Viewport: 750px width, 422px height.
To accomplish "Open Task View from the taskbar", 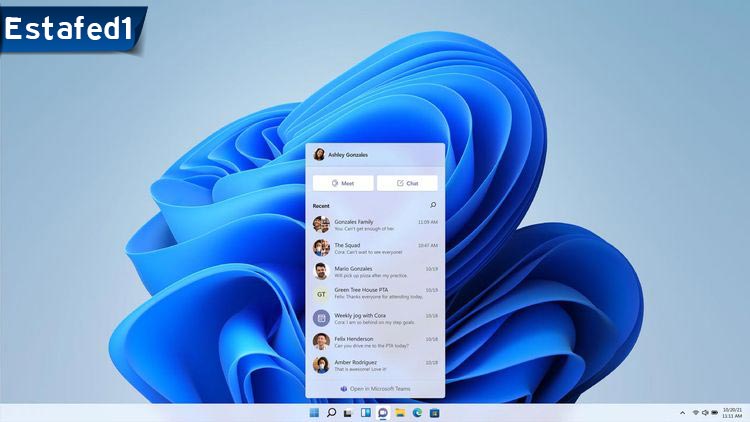I will click(x=348, y=413).
